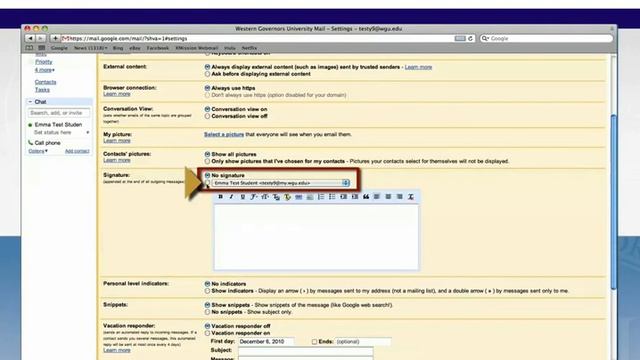Open text color picker in signature toolbar
Viewport: 640px width, 360px height.
[x=276, y=197]
